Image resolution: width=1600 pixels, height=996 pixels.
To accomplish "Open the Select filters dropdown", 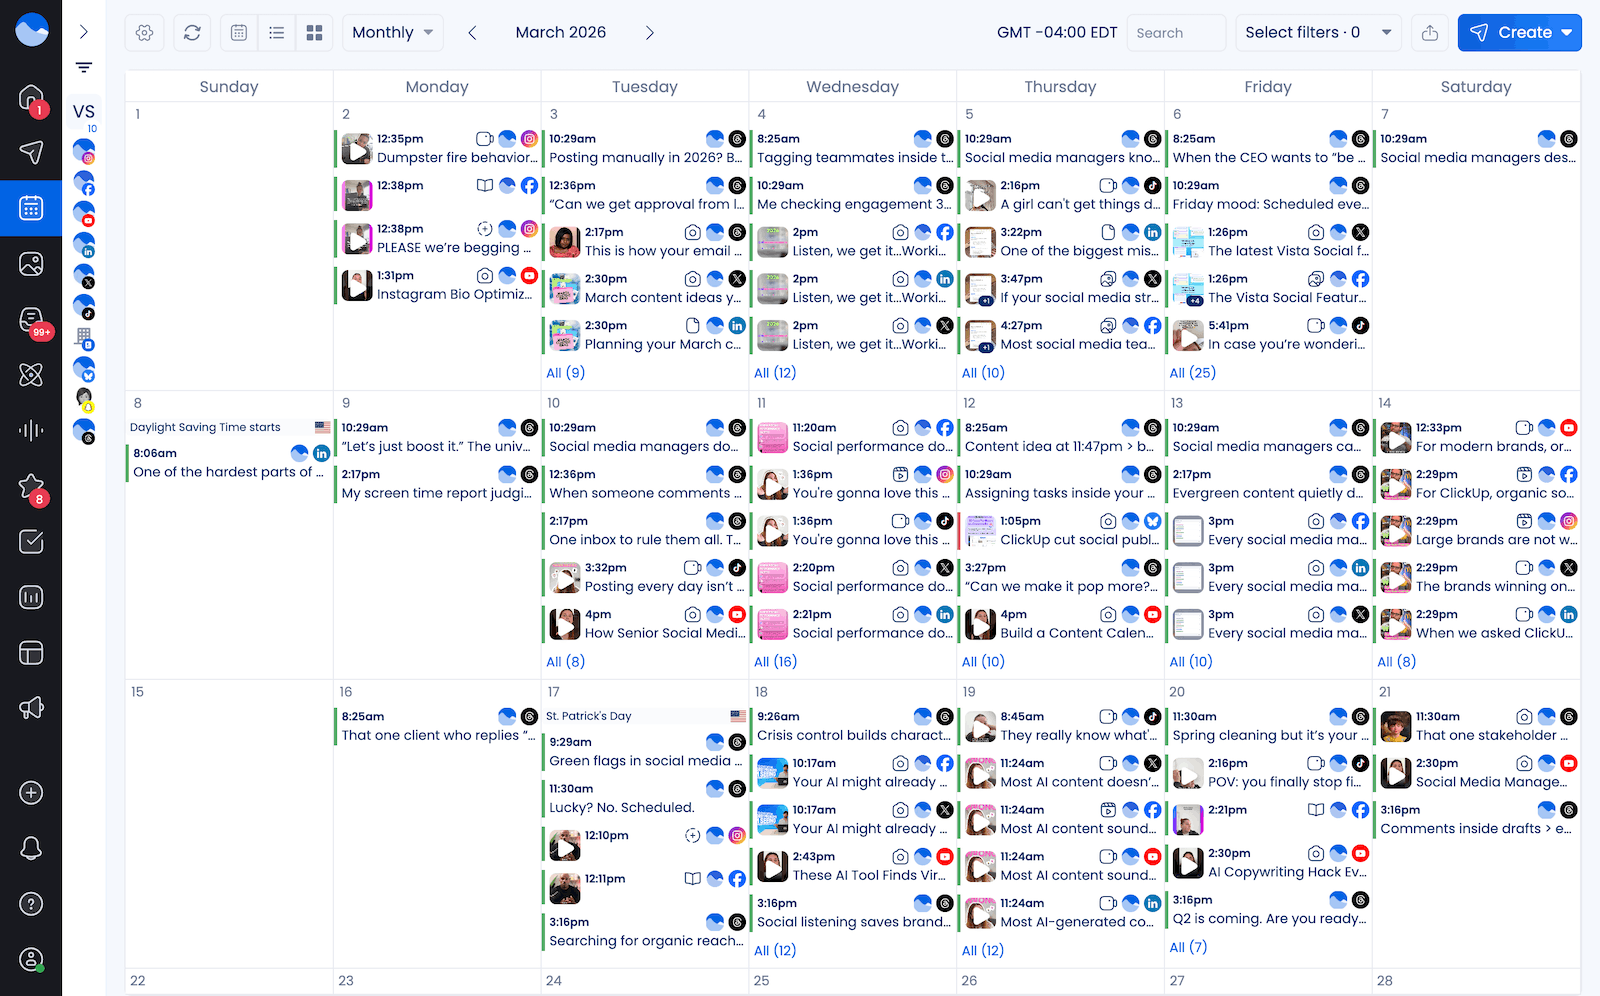I will [1317, 32].
